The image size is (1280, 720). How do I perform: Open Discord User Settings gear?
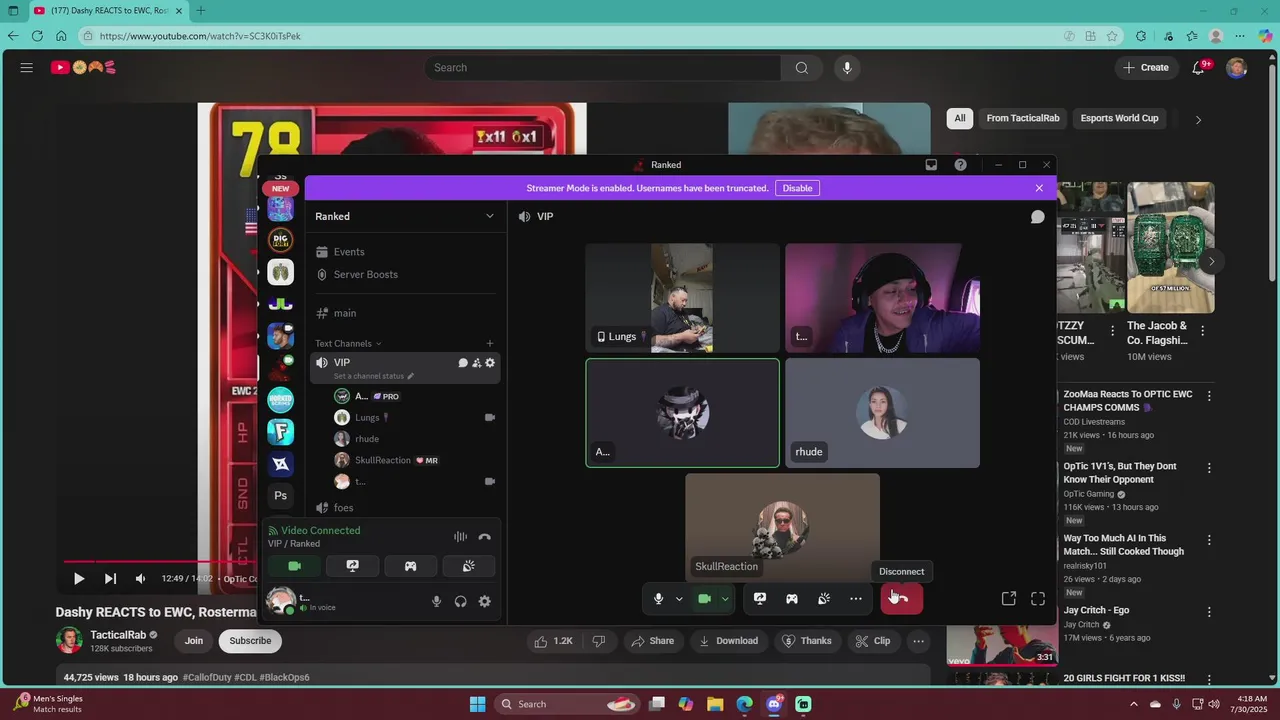pyautogui.click(x=485, y=601)
